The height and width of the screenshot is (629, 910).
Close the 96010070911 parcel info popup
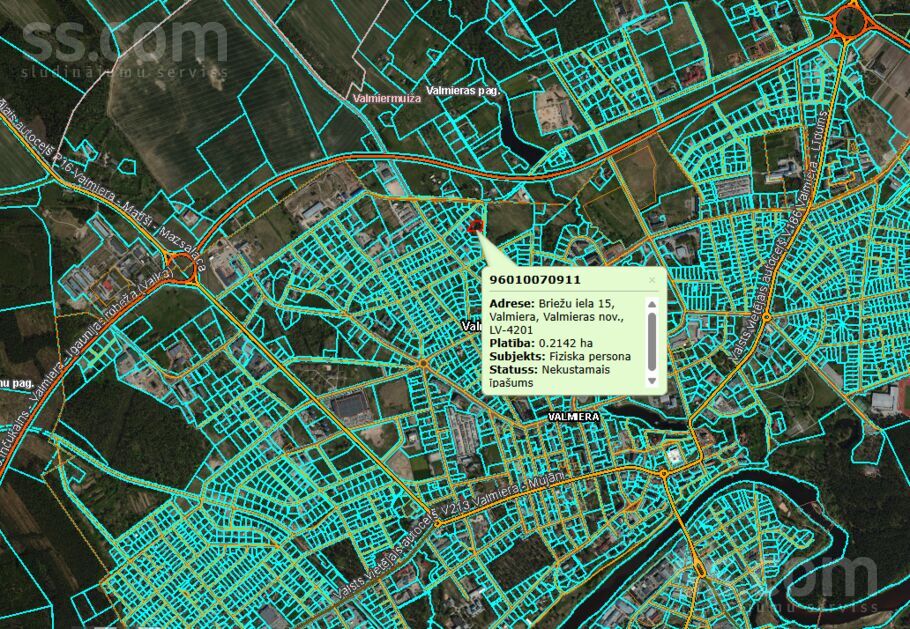click(x=652, y=281)
